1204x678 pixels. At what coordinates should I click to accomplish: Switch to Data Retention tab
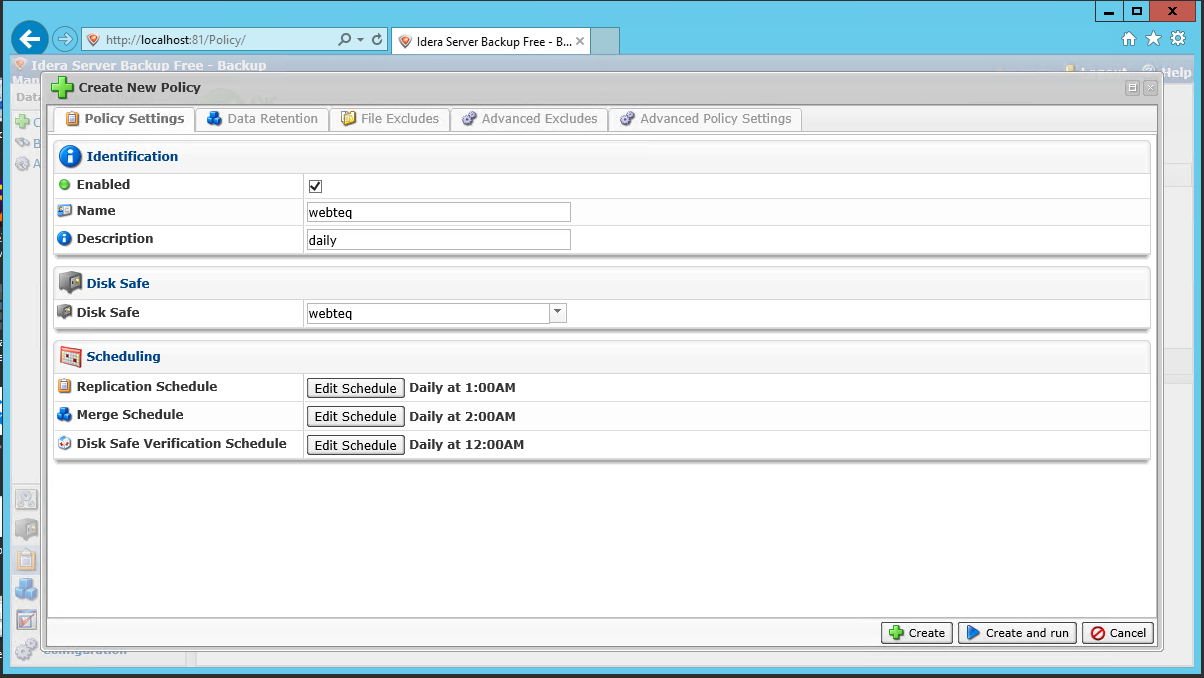click(x=262, y=119)
